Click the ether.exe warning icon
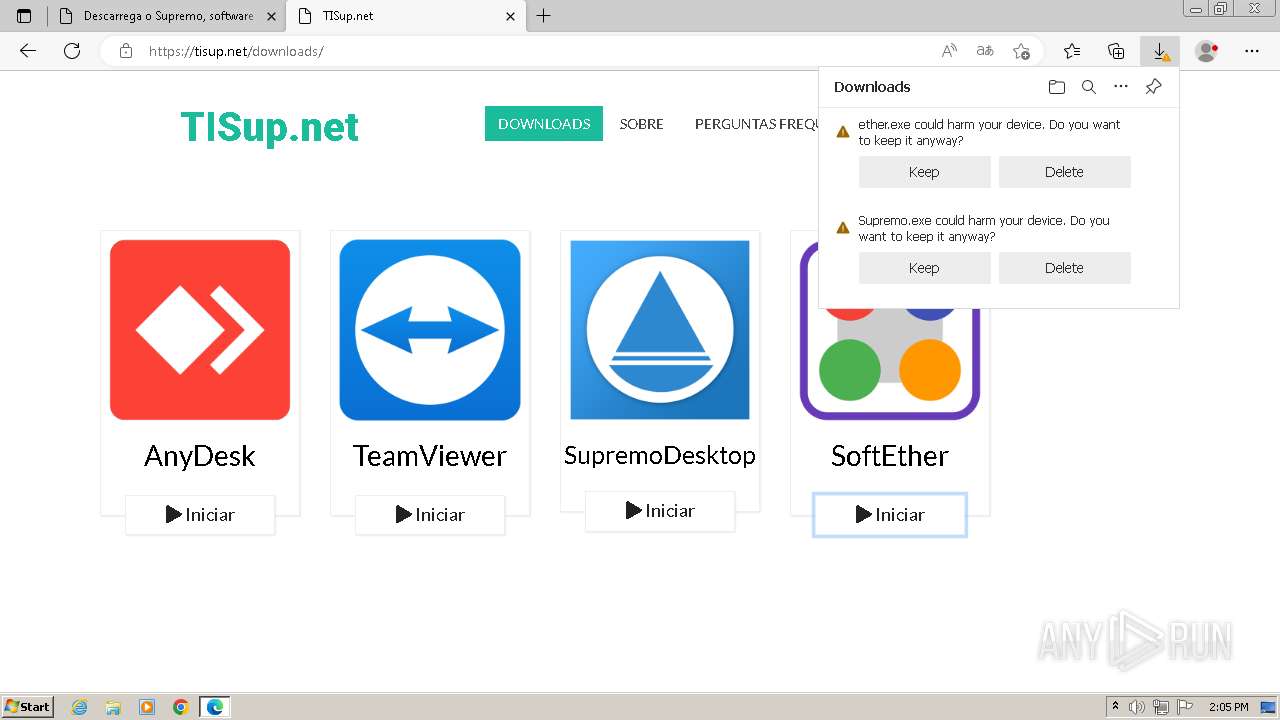This screenshot has width=1280, height=720. (x=842, y=132)
